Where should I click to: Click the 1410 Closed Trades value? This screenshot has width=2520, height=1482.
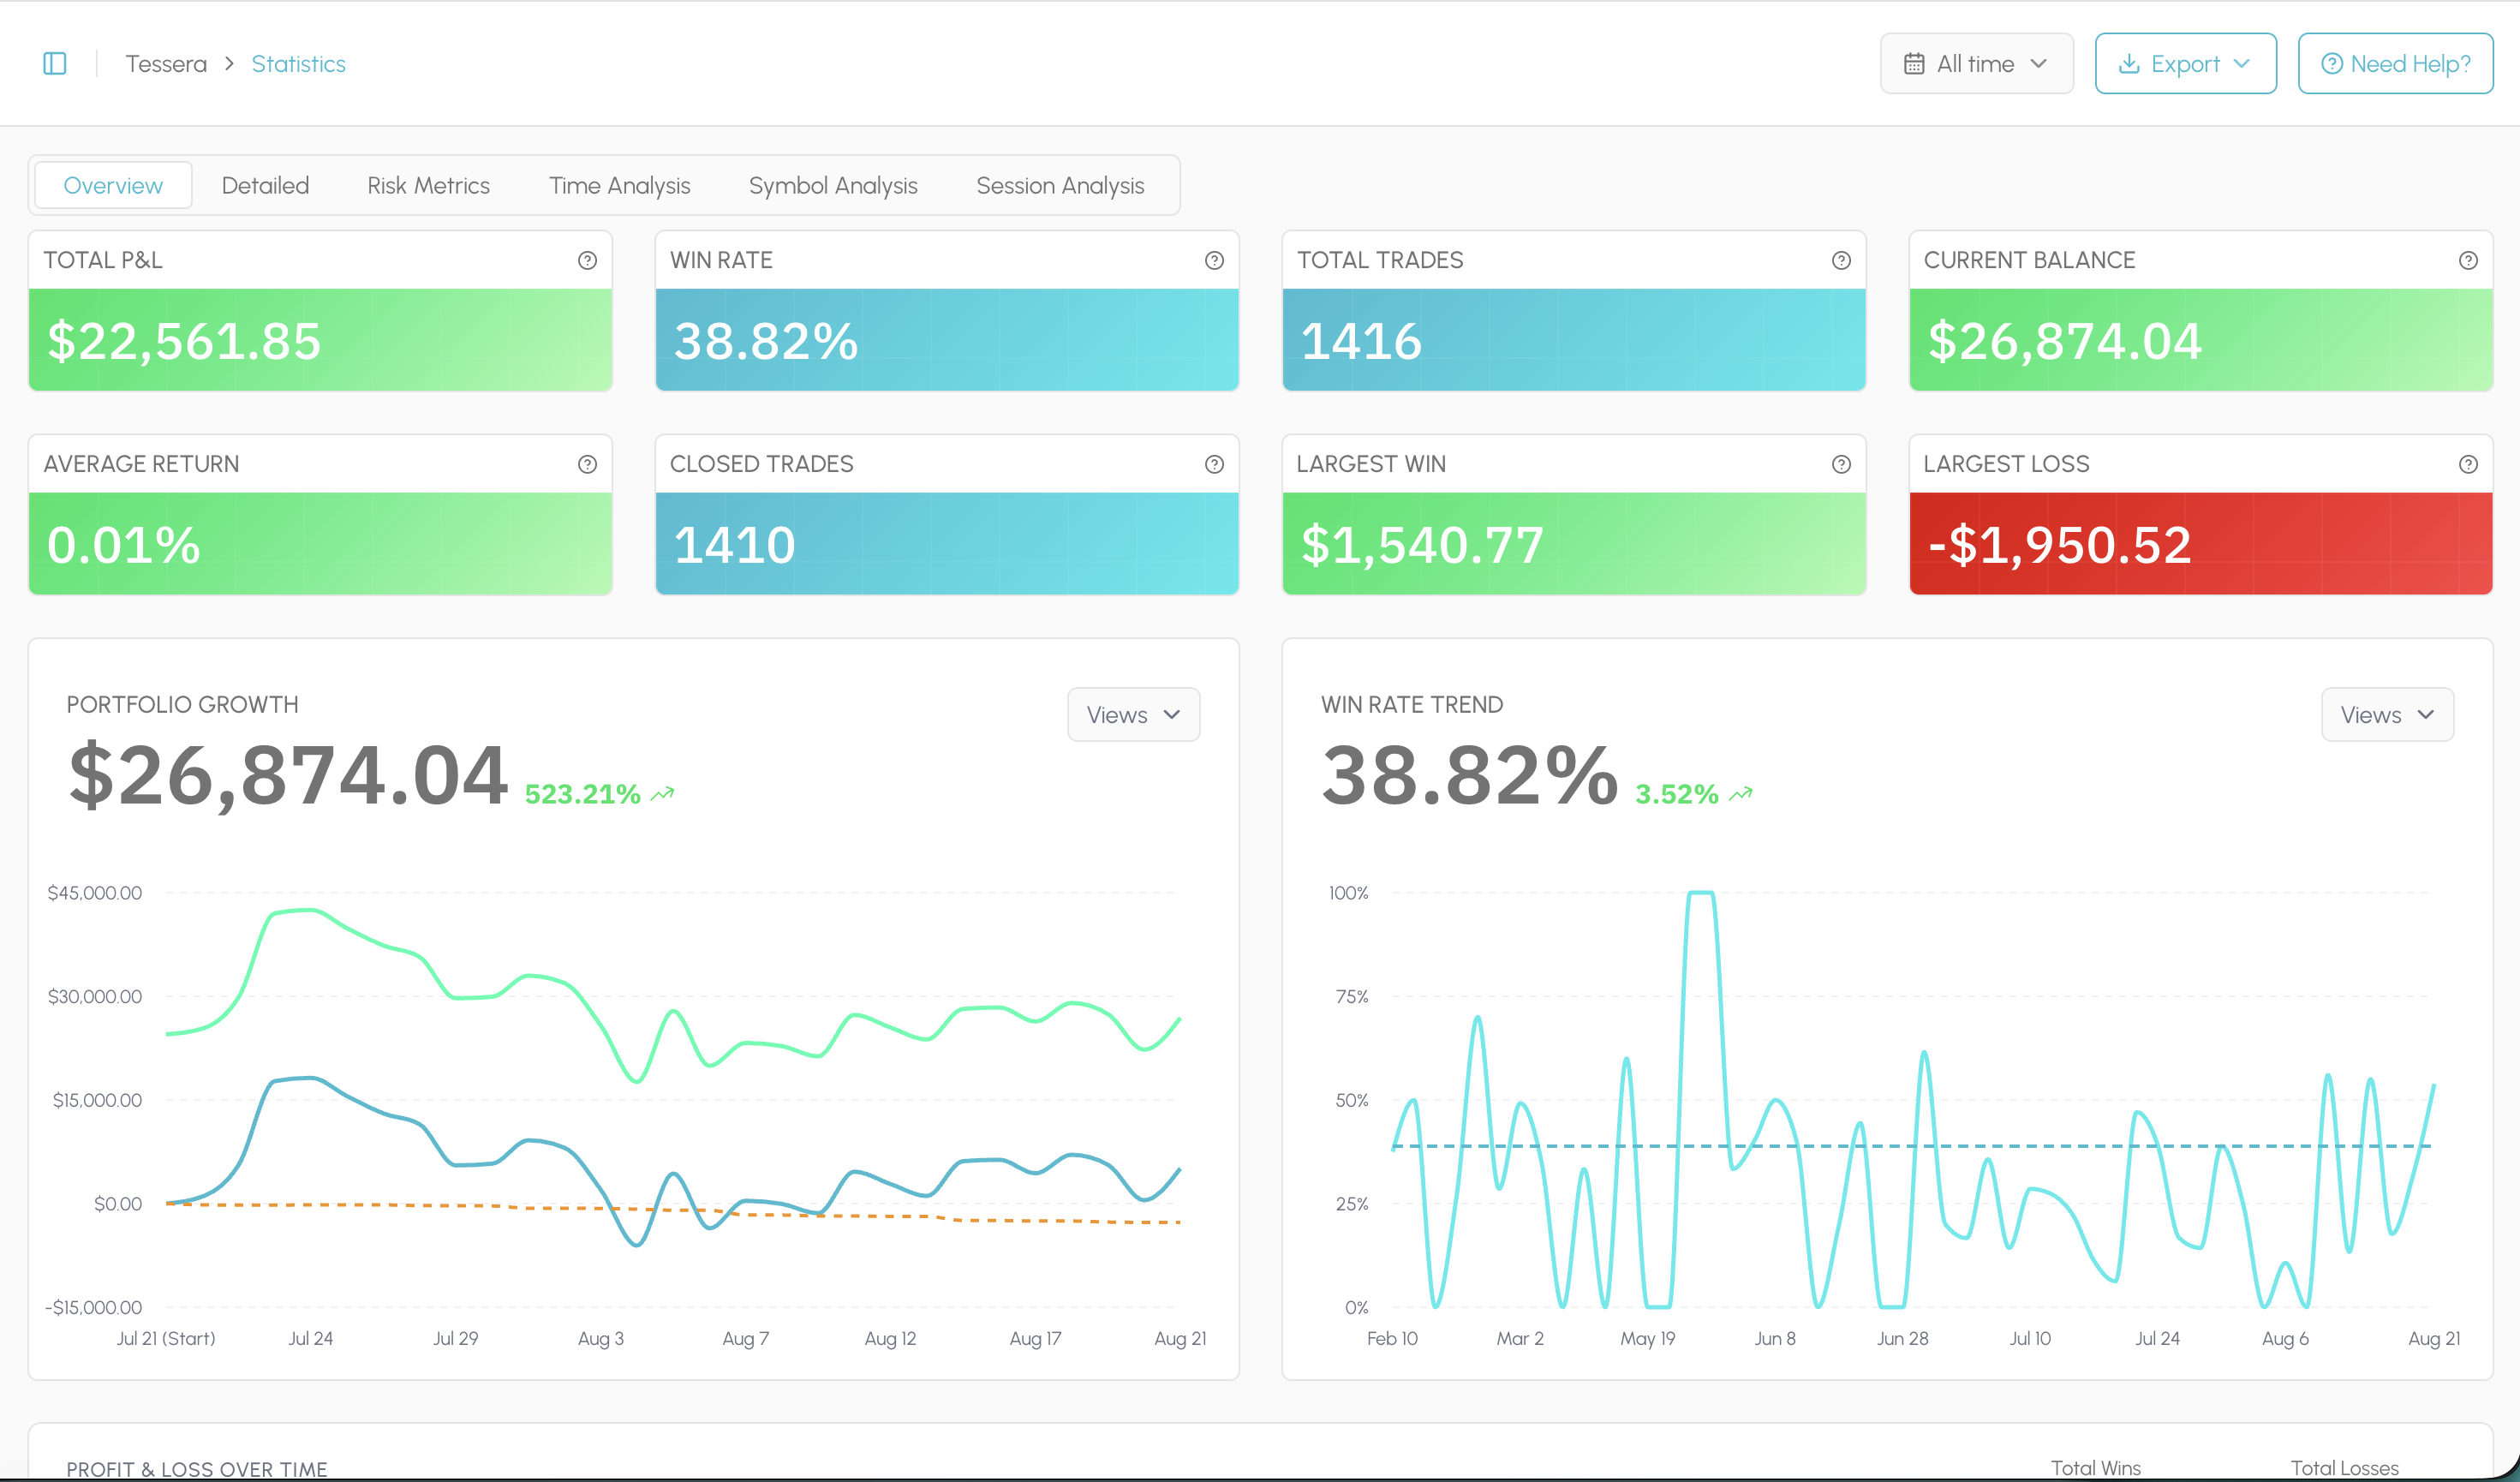click(734, 545)
